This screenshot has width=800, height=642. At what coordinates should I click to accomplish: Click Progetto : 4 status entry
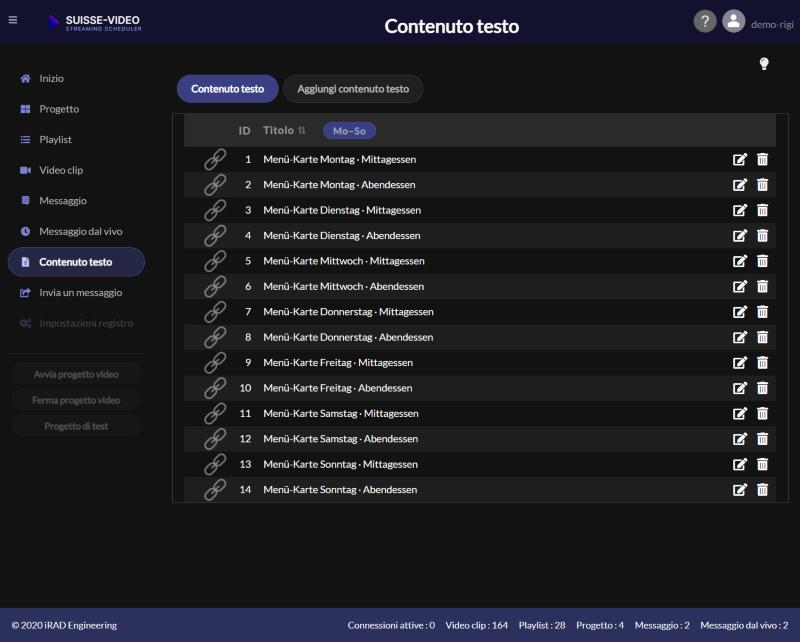[x=600, y=625]
